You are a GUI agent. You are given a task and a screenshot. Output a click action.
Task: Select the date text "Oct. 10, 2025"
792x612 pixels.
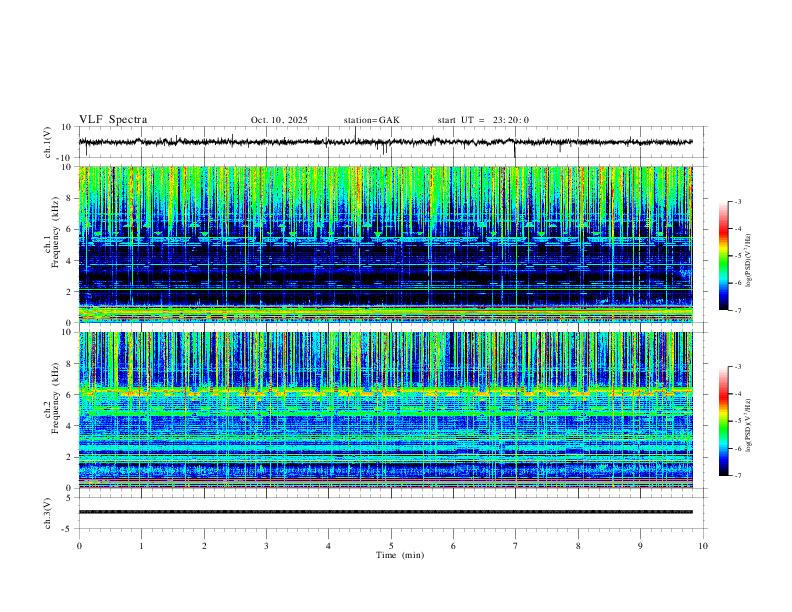tap(279, 120)
